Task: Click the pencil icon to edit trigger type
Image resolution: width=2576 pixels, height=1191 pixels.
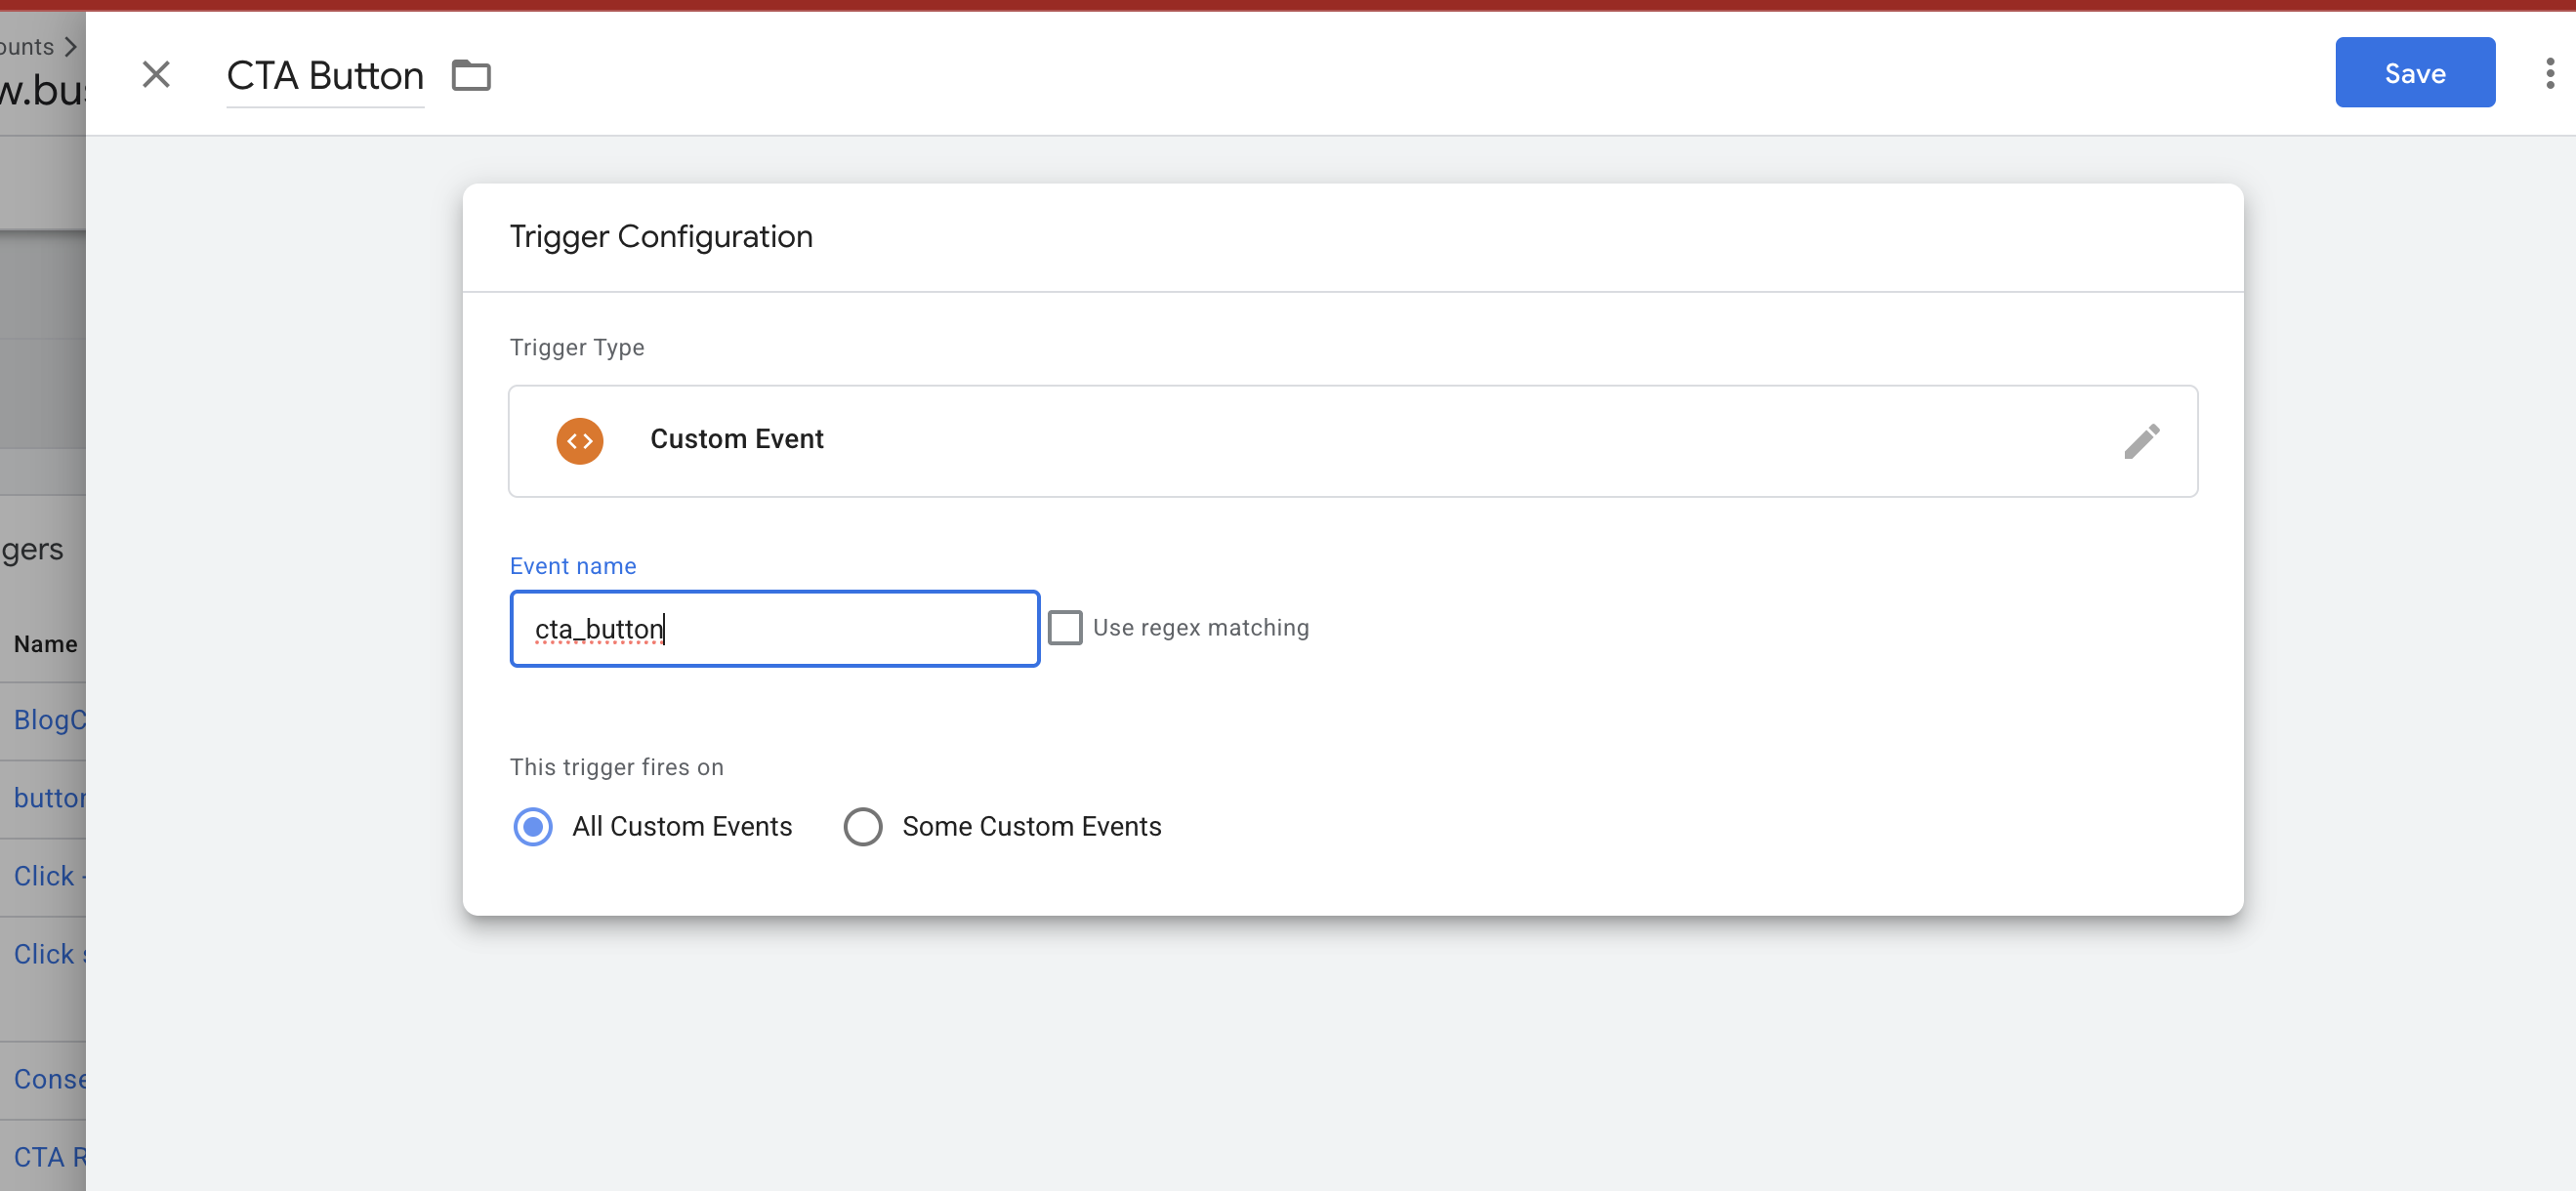Action: [x=2142, y=441]
